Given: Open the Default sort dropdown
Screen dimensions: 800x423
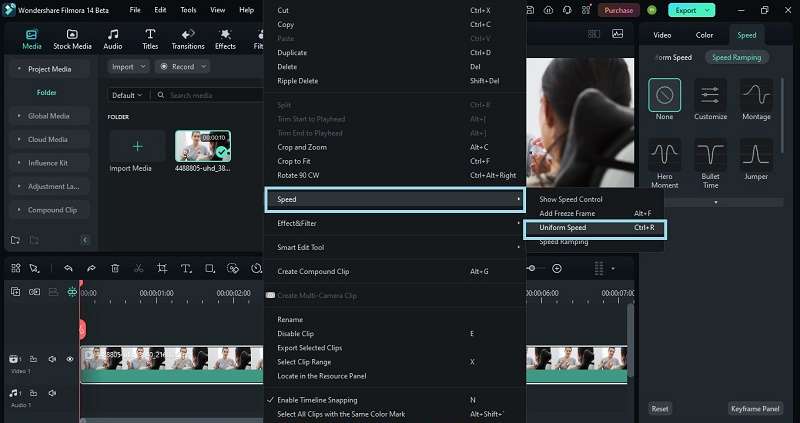Looking at the screenshot, I should [127, 95].
